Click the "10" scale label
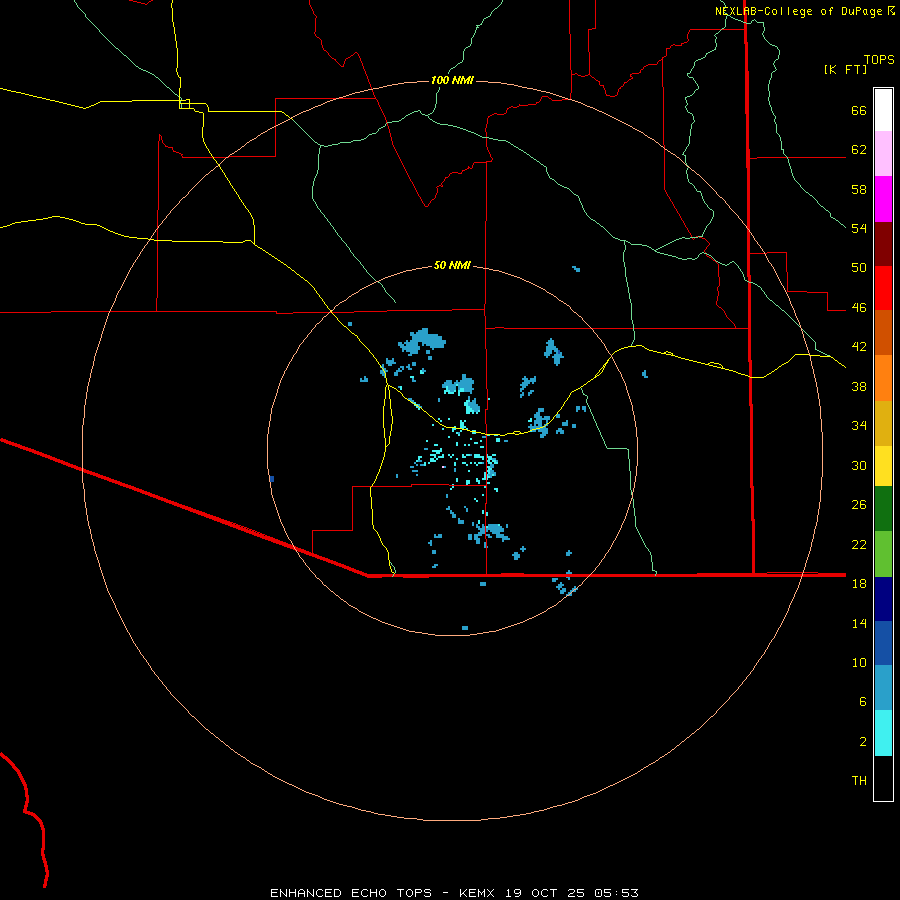Screen dimensions: 900x900 click(x=859, y=662)
